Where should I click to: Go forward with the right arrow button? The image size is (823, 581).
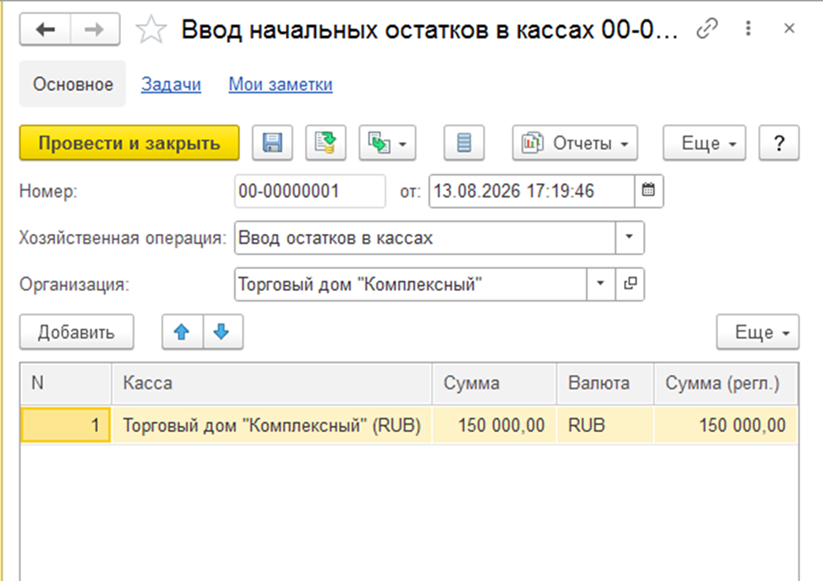(x=94, y=29)
